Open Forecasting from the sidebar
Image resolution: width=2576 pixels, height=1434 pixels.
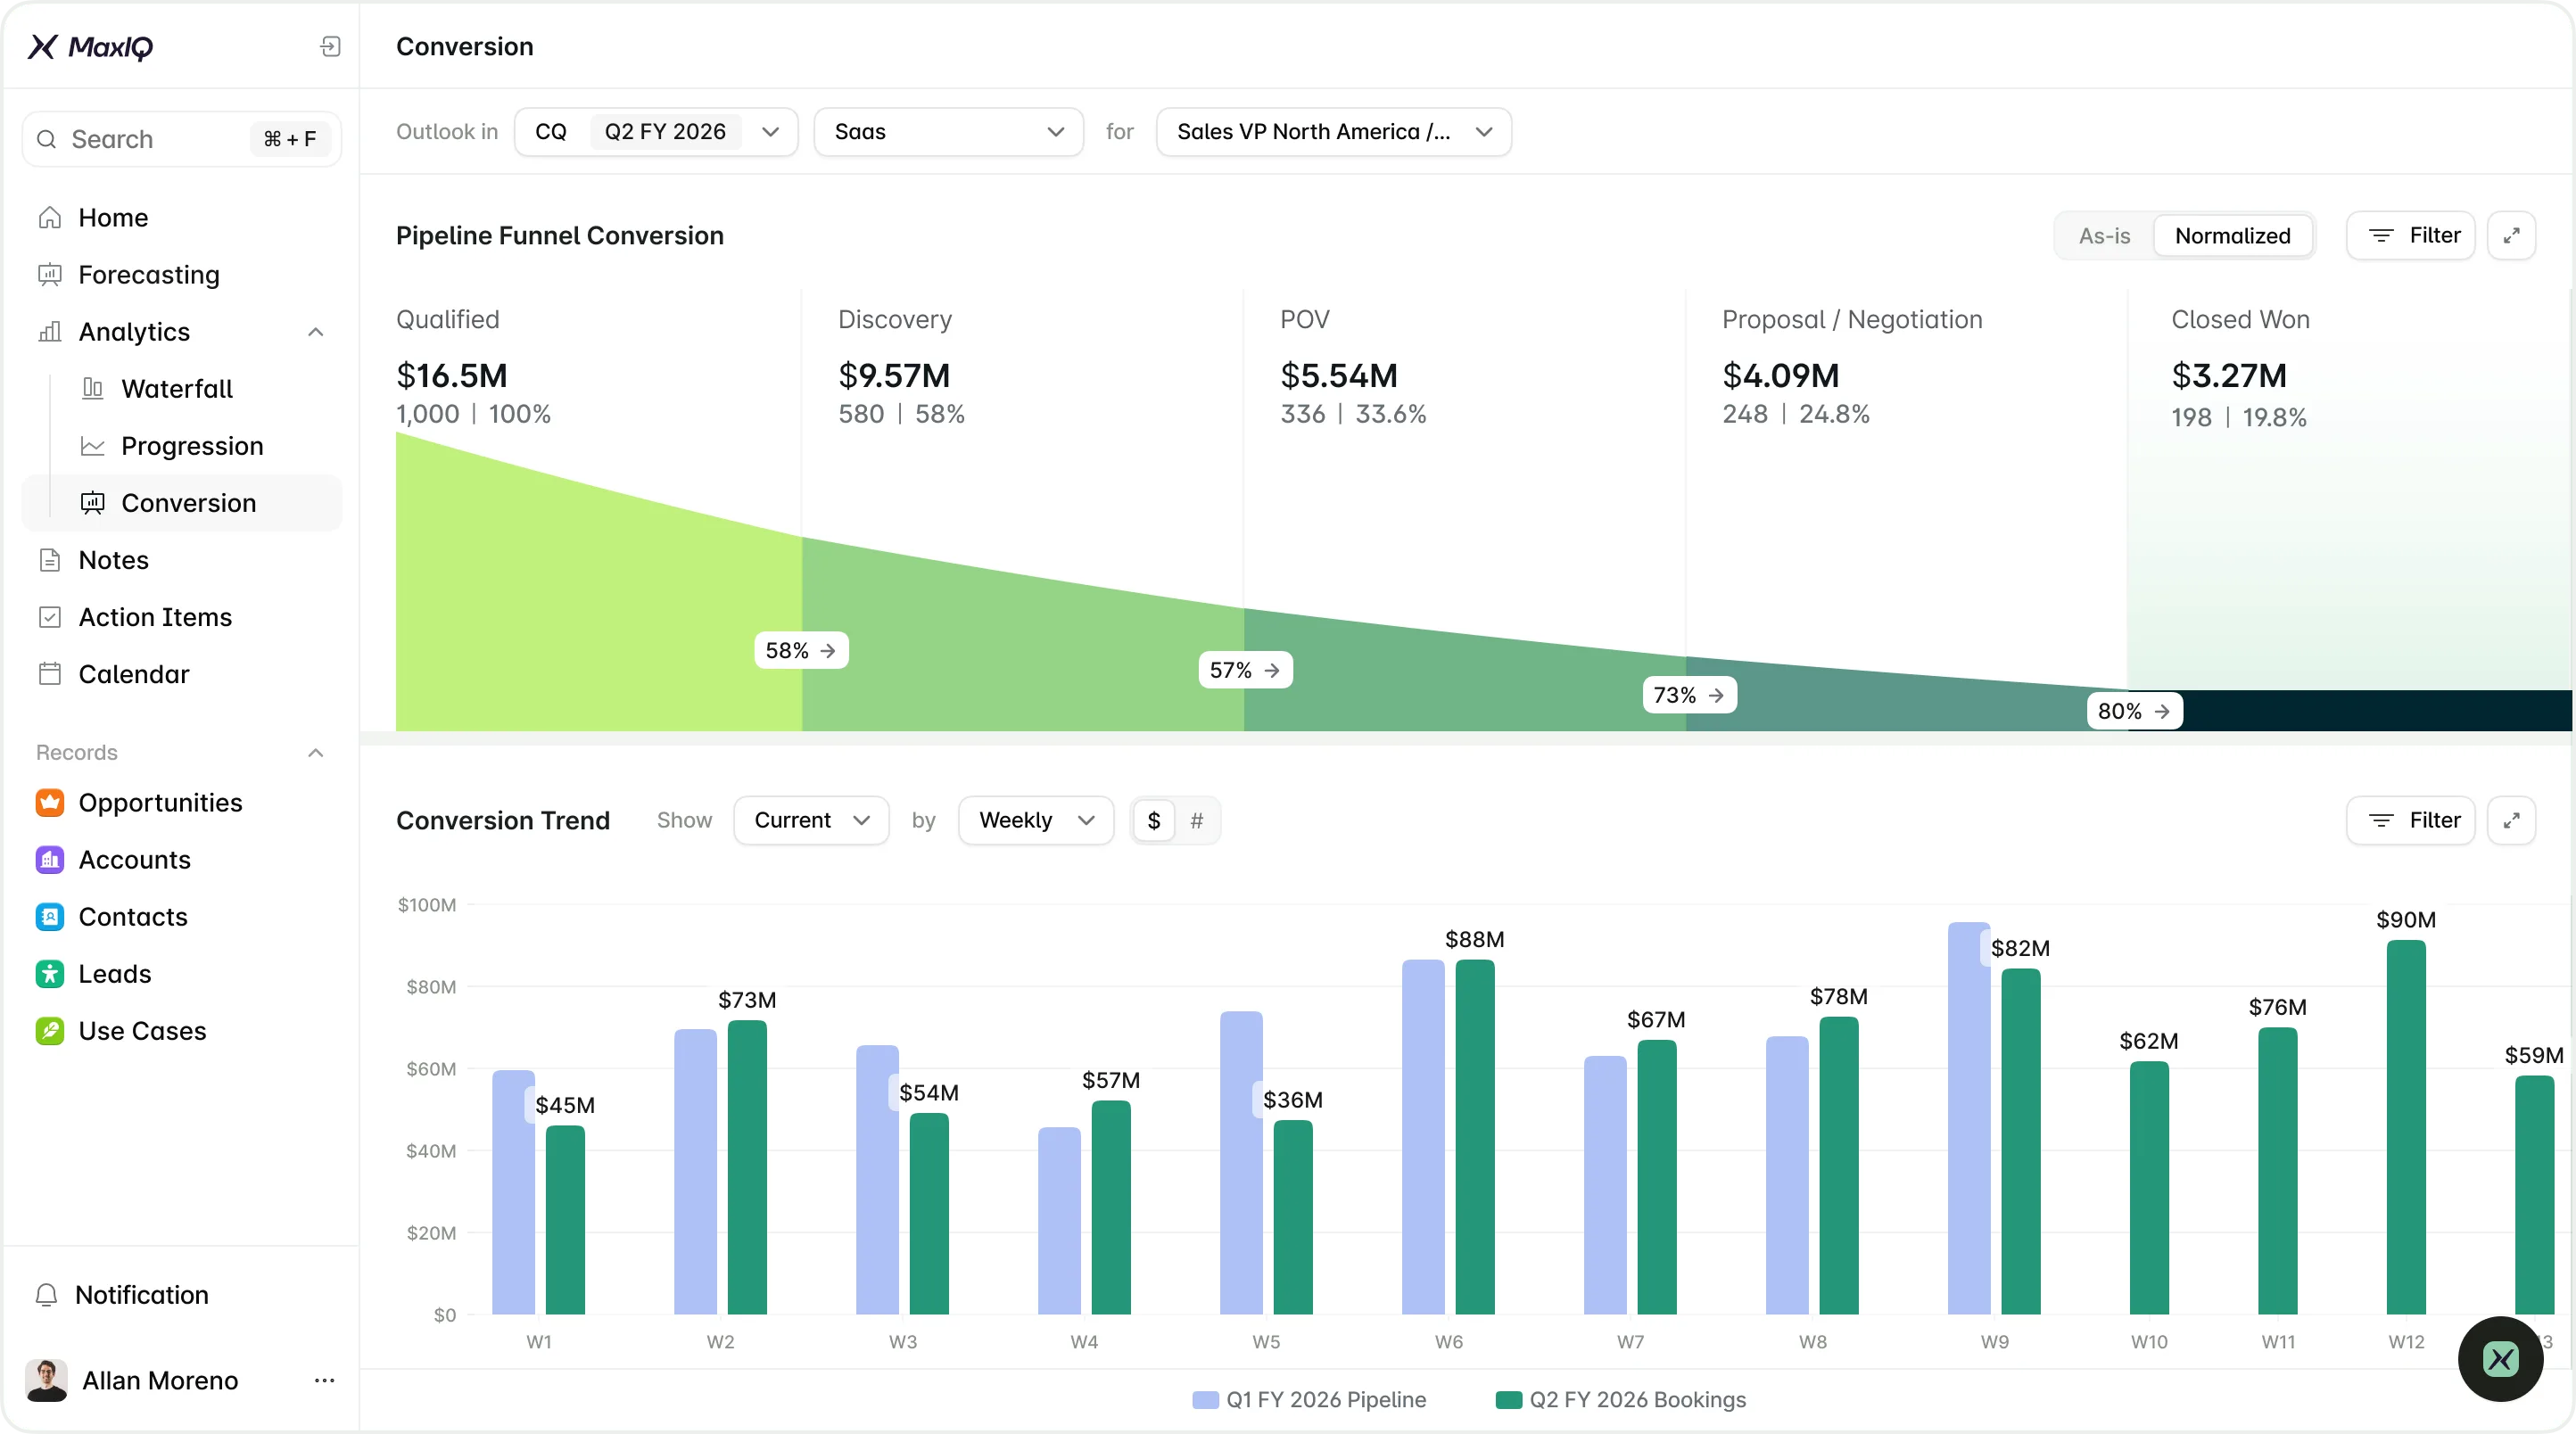click(181, 275)
